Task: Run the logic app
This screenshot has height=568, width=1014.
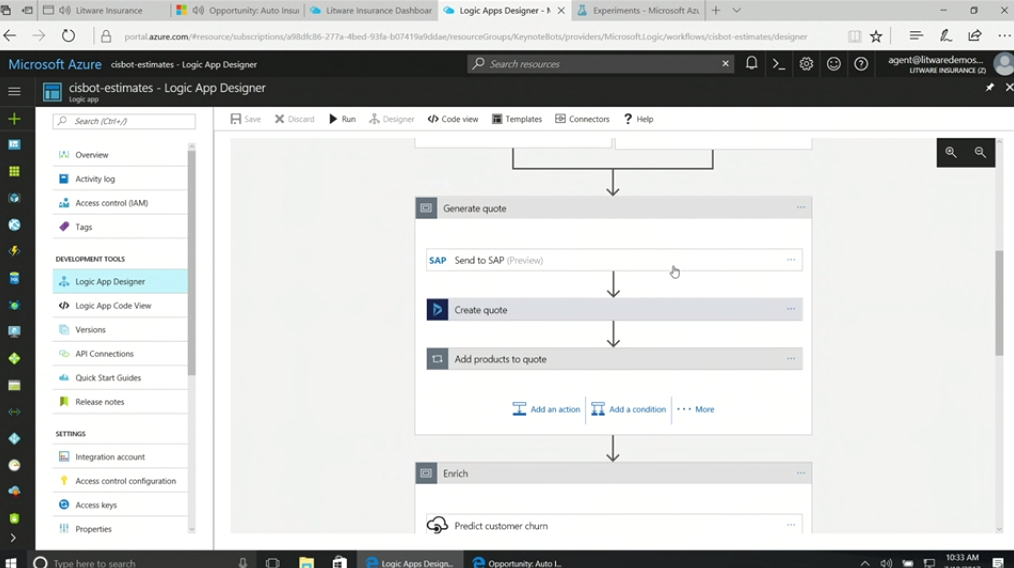Action: click(342, 119)
